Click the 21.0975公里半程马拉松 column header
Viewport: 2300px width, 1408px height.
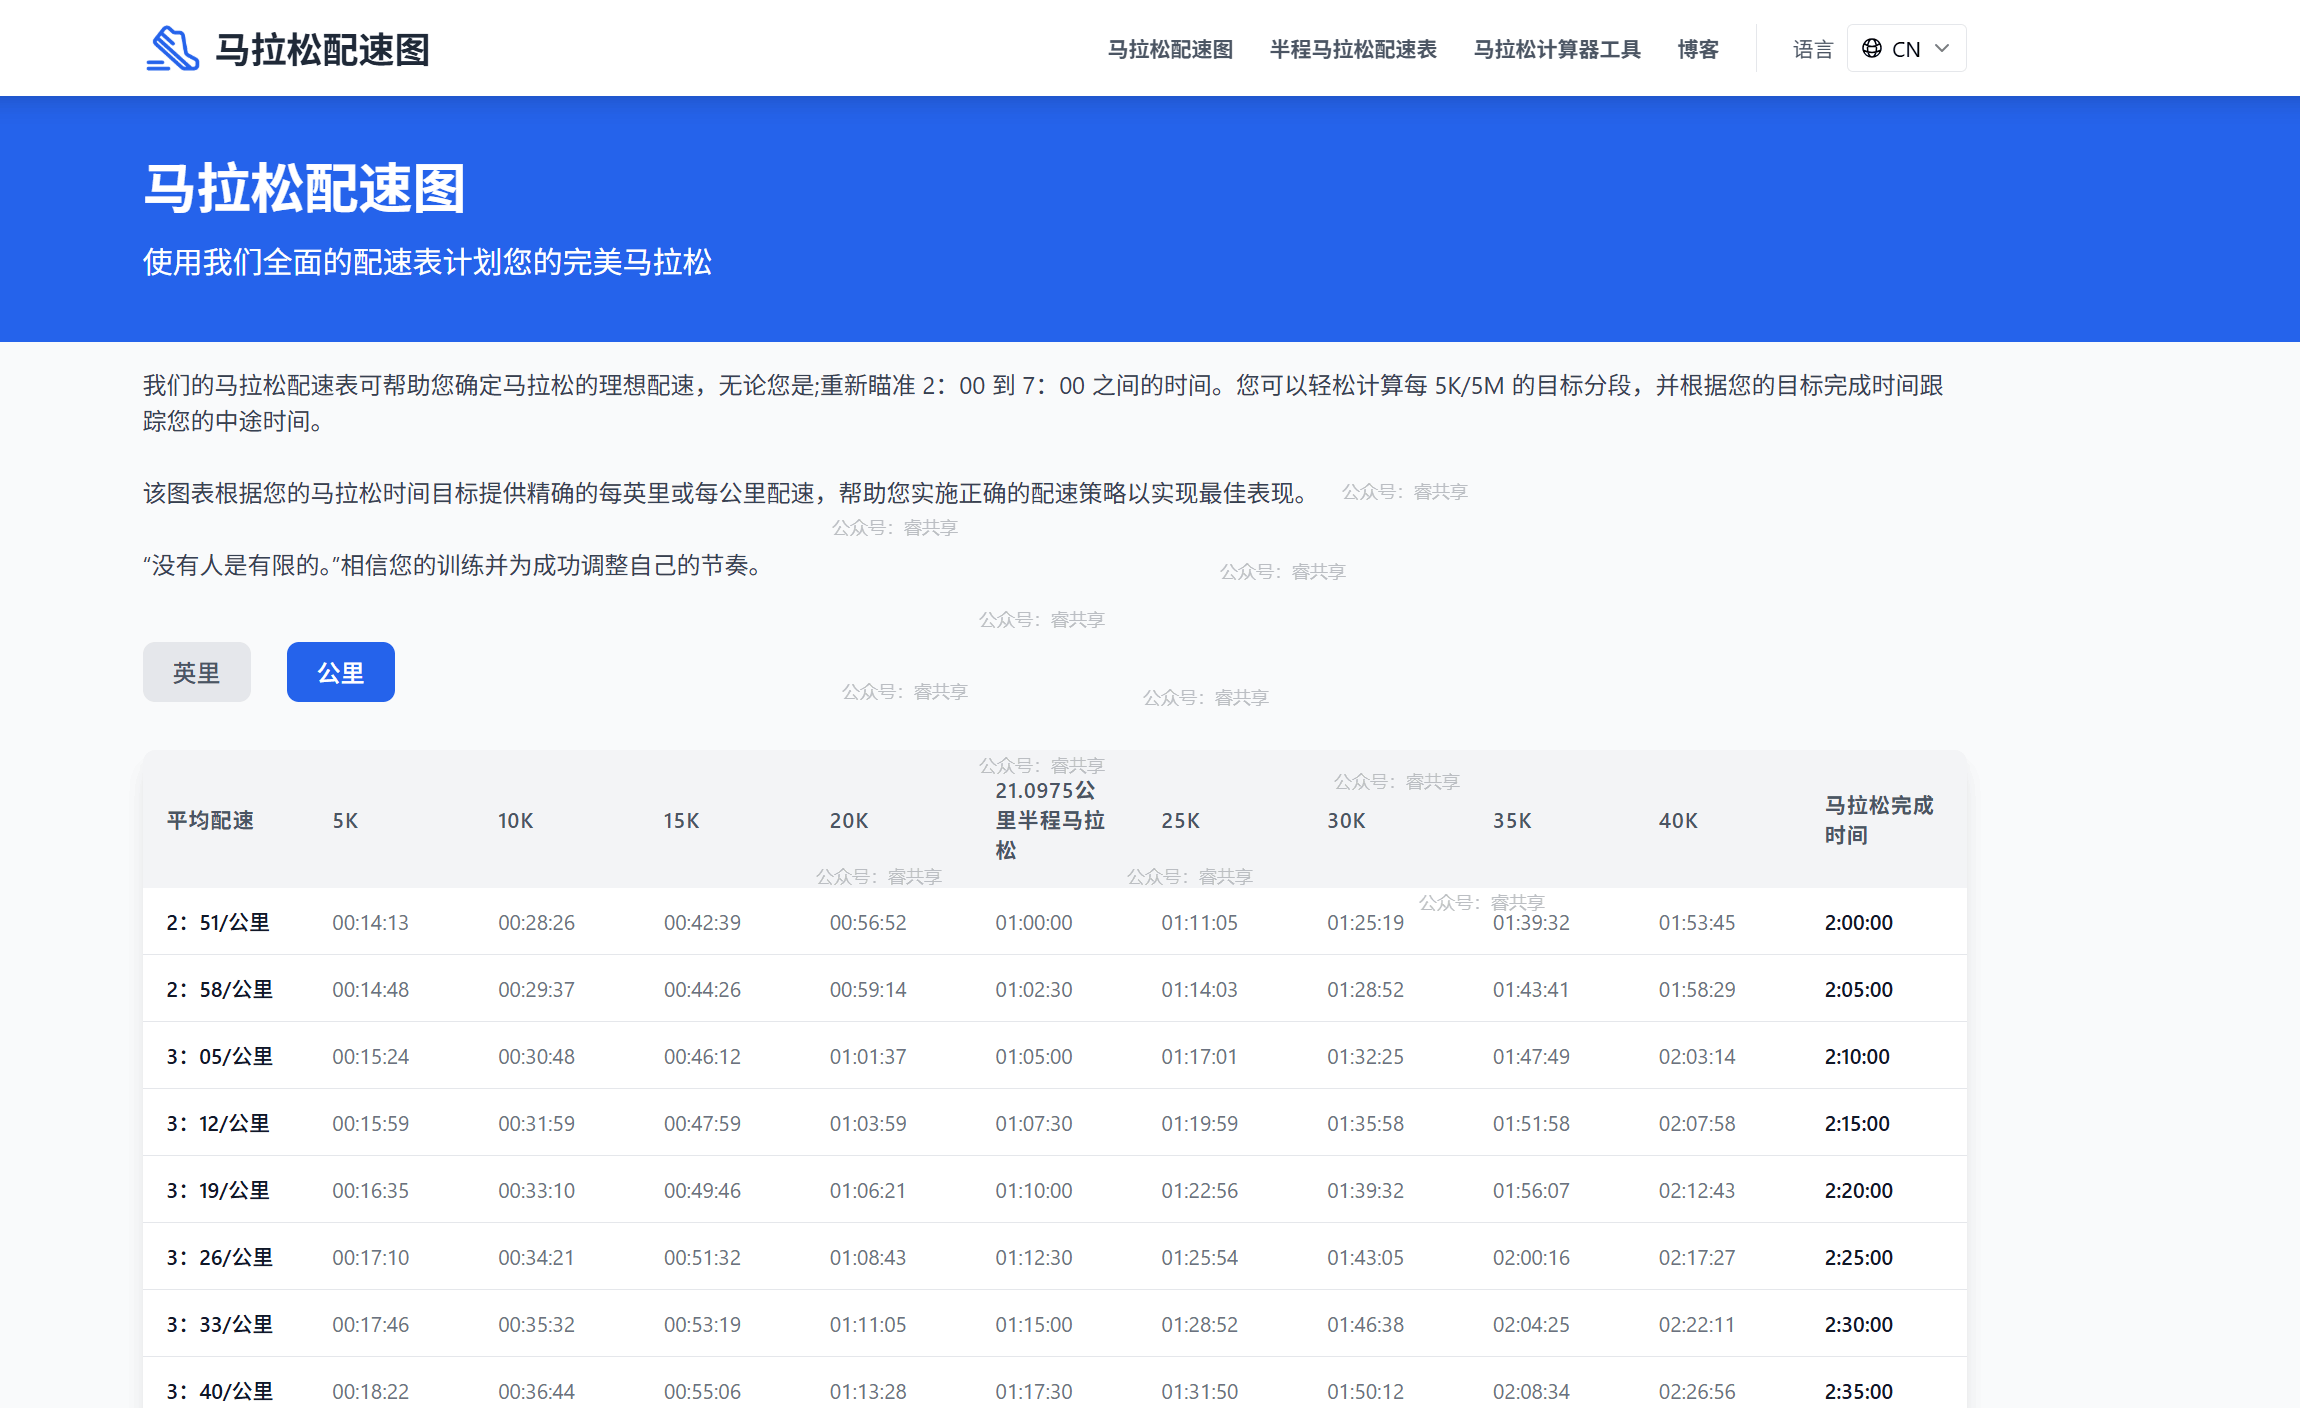coord(1049,820)
